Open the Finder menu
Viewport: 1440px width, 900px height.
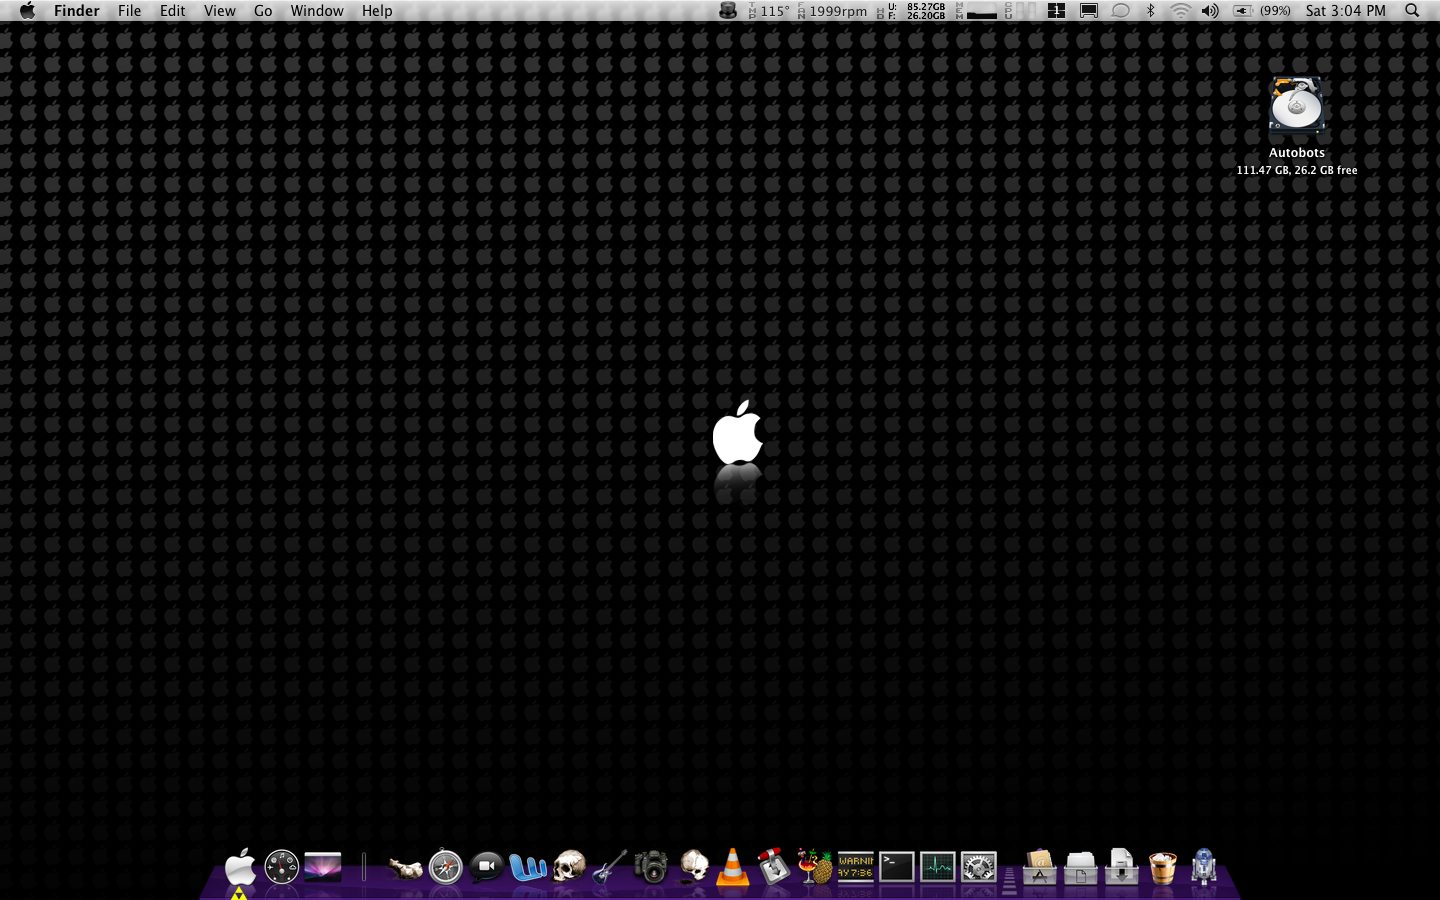[77, 11]
